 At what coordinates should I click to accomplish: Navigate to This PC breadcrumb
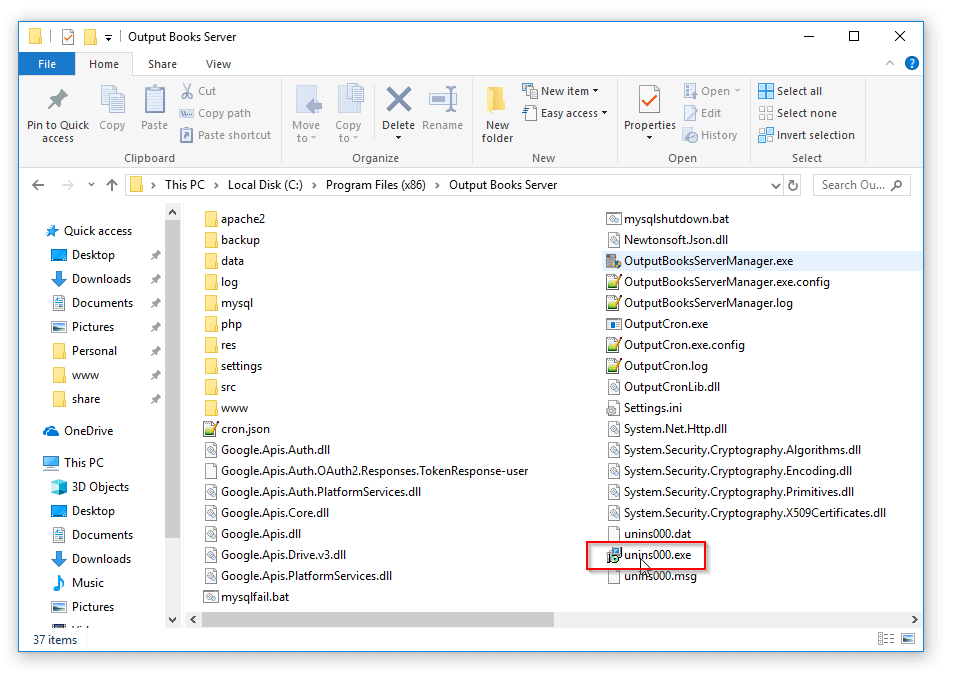pyautogui.click(x=185, y=185)
